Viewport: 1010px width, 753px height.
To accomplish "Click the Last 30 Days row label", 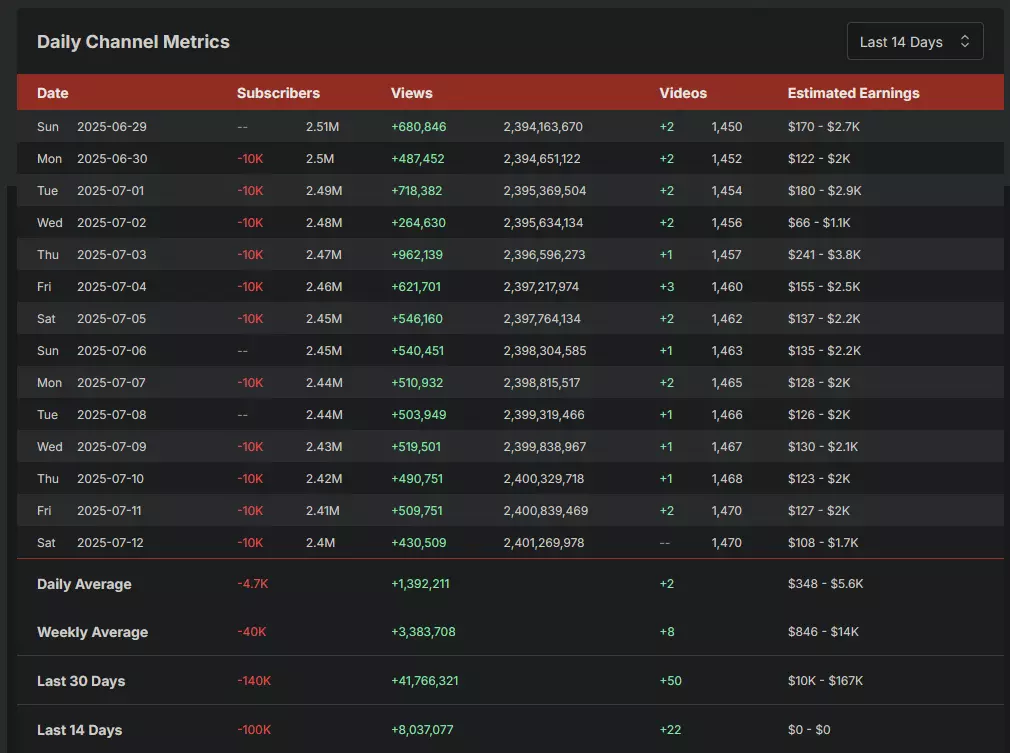I will (x=81, y=681).
